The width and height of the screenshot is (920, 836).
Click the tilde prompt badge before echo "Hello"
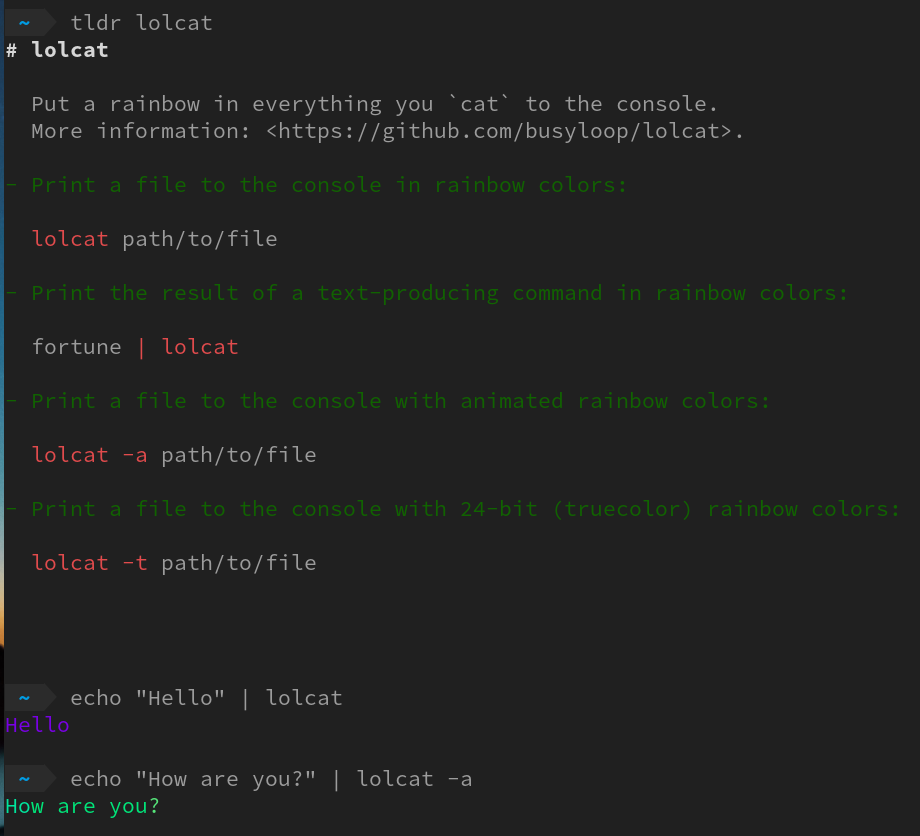point(25,698)
